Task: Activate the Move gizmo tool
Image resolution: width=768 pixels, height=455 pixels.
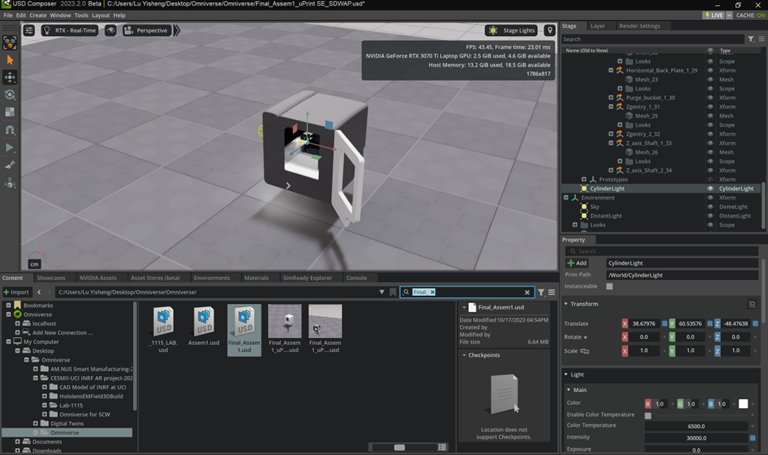Action: [x=10, y=77]
